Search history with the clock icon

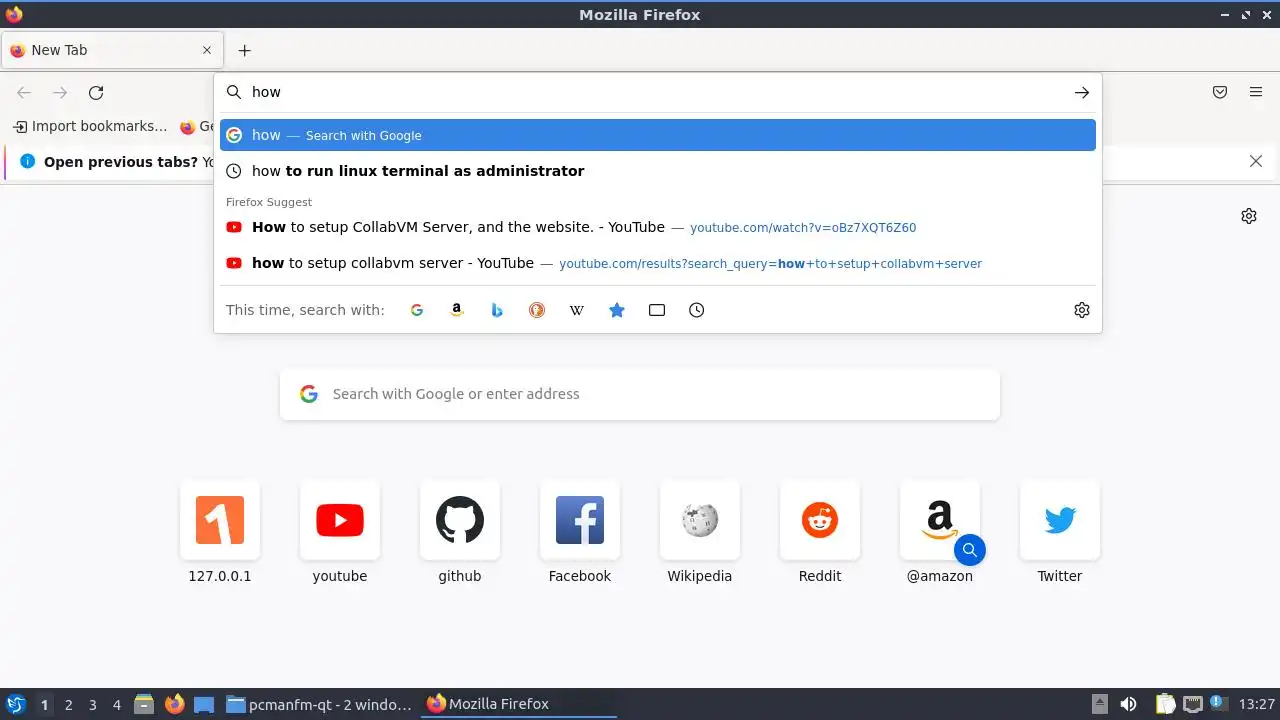click(x=697, y=310)
